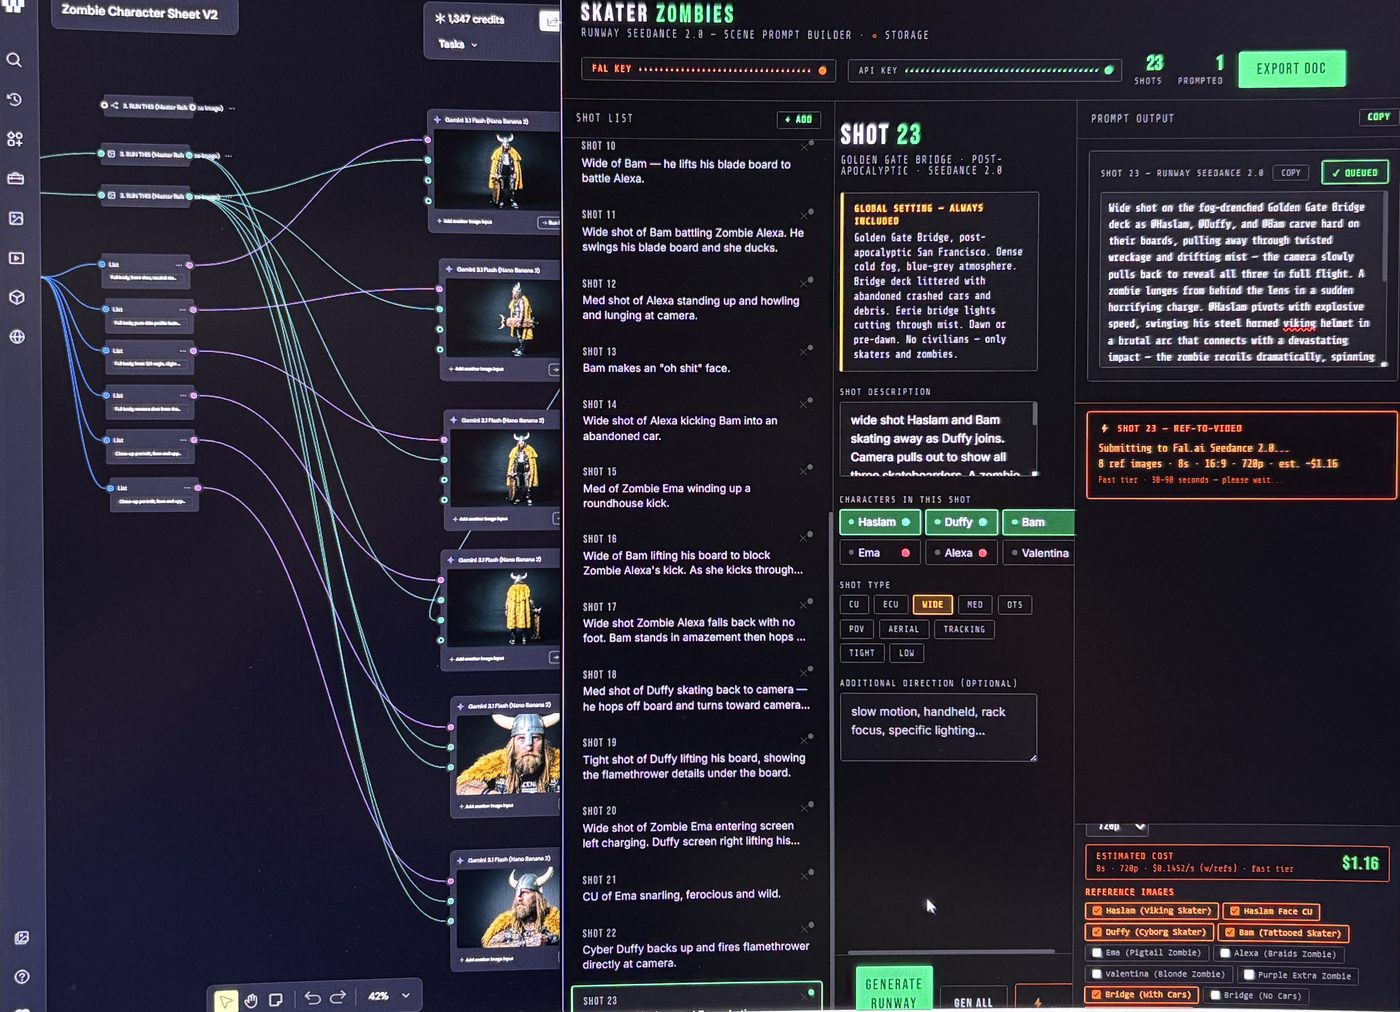
Task: Select the WIDE shot type
Action: 932,605
